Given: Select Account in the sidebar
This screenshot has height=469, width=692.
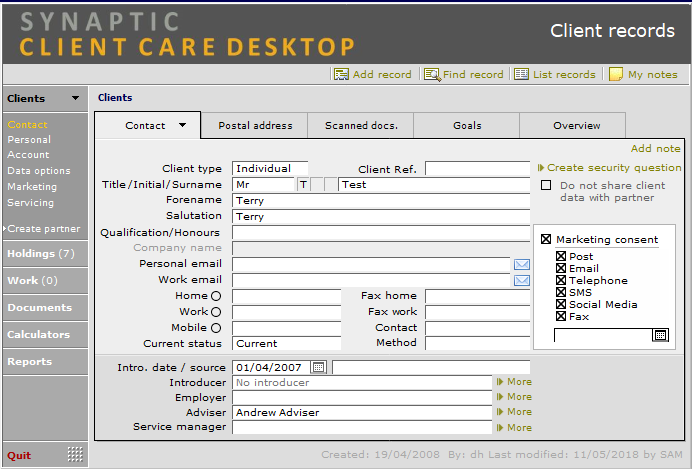Looking at the screenshot, I should 28,154.
